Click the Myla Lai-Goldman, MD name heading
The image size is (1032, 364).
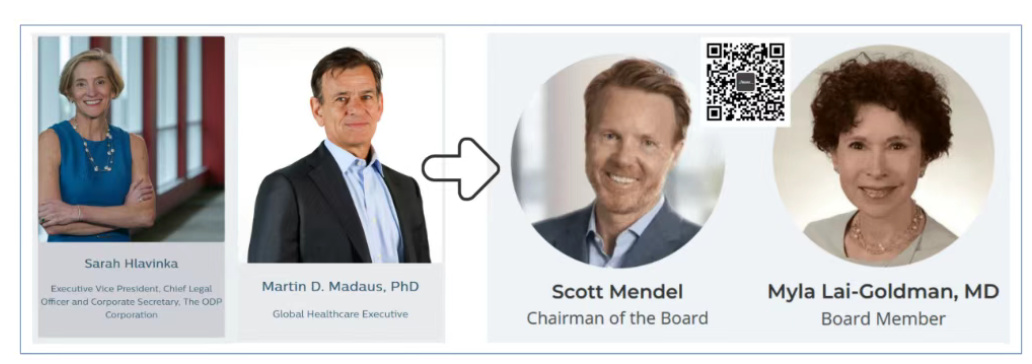[883, 292]
